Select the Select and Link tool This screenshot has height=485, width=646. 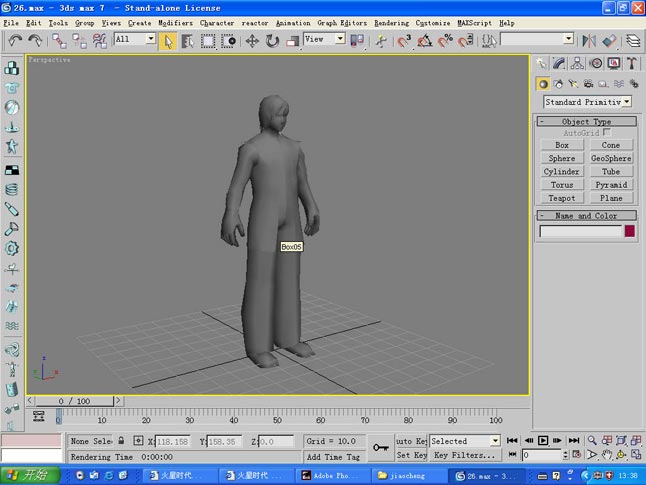(x=59, y=40)
